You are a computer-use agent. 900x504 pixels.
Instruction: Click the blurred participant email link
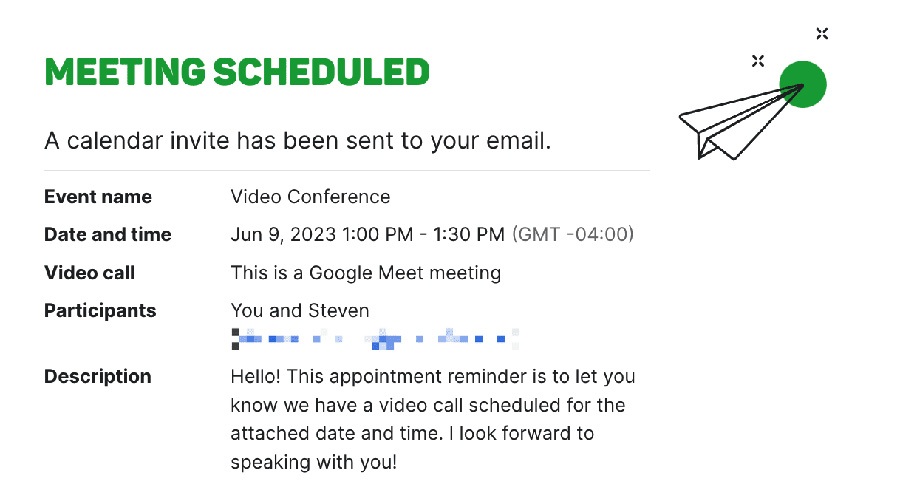[x=375, y=339]
